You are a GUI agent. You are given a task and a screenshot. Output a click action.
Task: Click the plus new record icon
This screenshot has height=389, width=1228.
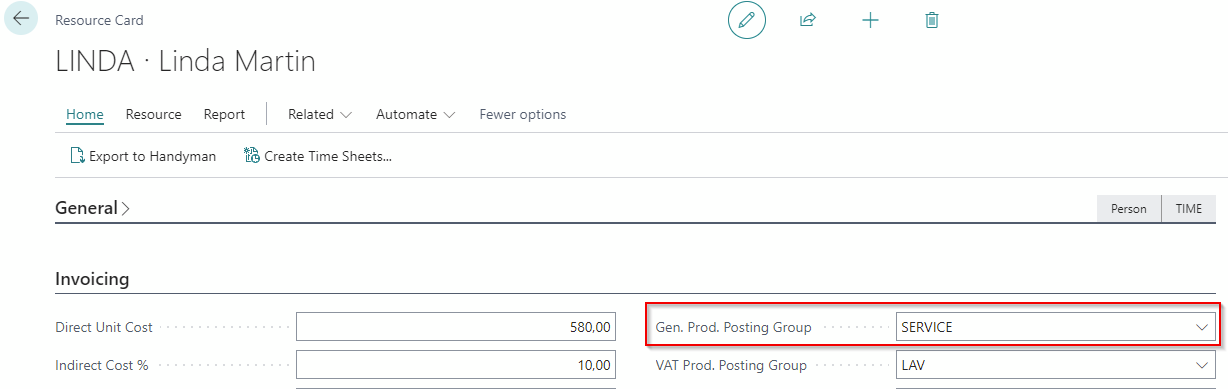pos(870,20)
